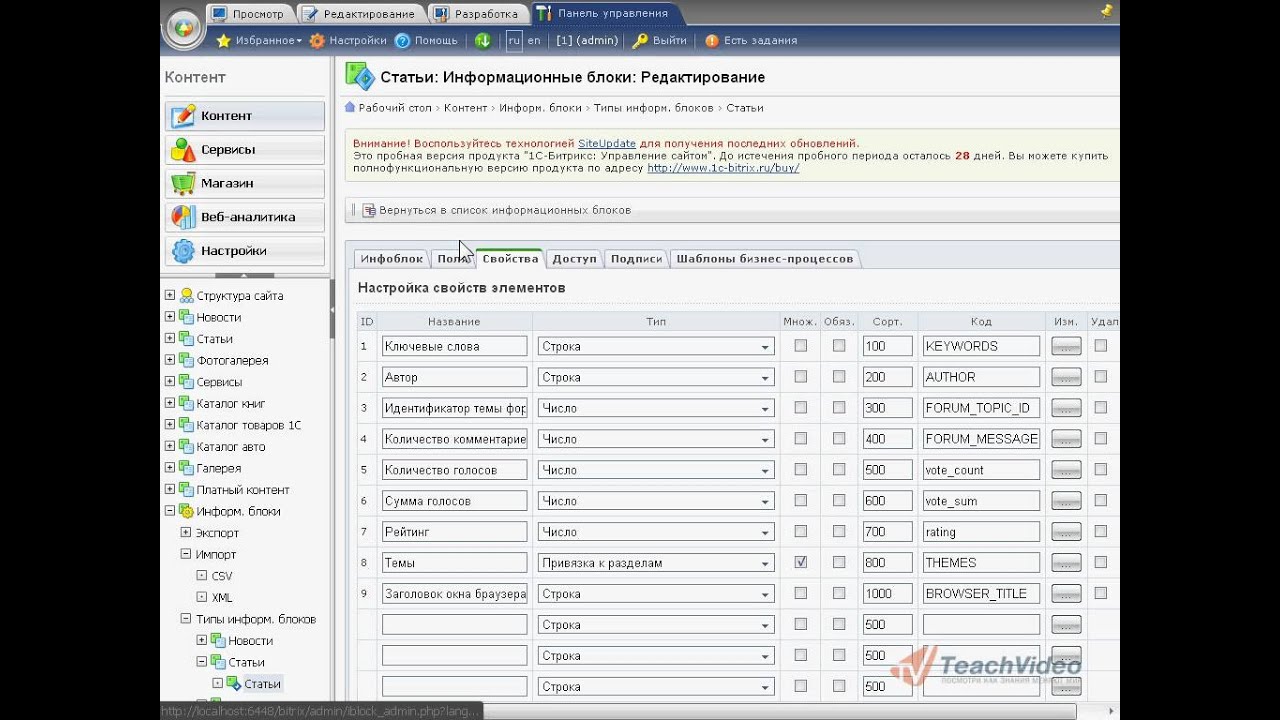
Task: Toggle Множ. checkbox for Ключевые слова
Action: (801, 346)
